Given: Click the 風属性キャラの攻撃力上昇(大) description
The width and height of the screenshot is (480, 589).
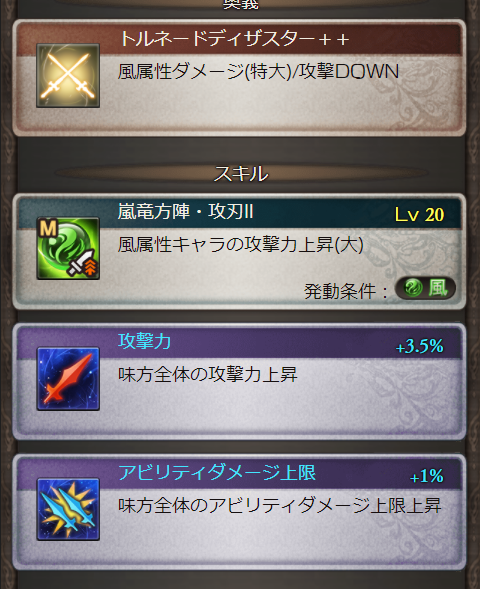Looking at the screenshot, I should [241, 245].
